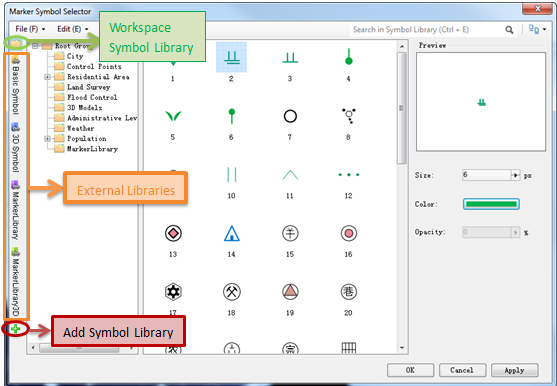The width and height of the screenshot is (557, 386).
Task: Switch to the 3D Symbol library tab
Action: click(x=15, y=147)
